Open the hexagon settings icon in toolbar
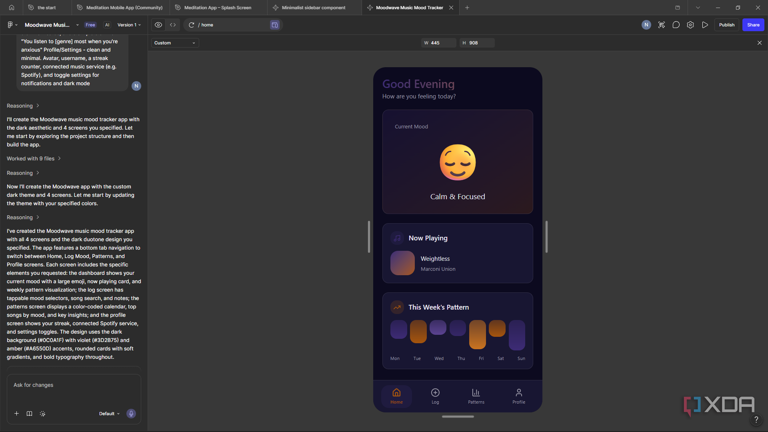 690,25
